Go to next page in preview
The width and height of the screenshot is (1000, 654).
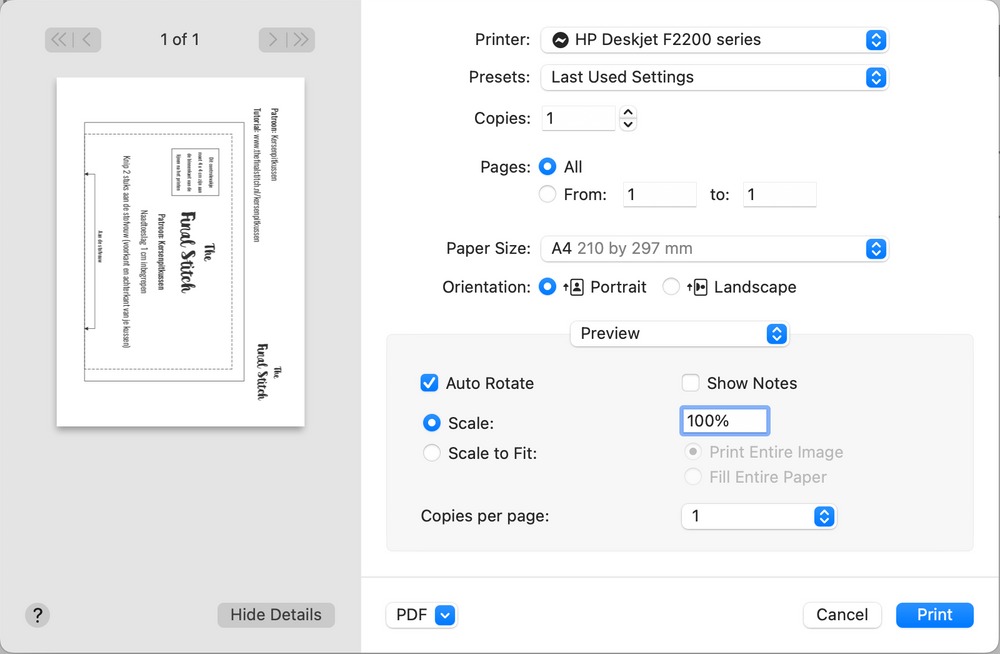point(272,40)
